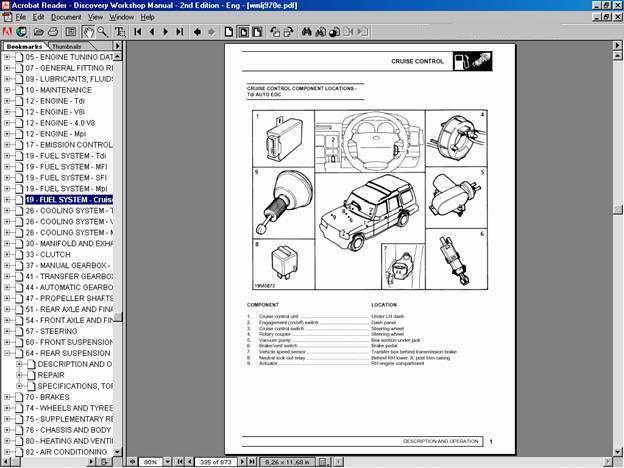Status bar next page button
Screen dimensions: 624x468
tap(242, 462)
